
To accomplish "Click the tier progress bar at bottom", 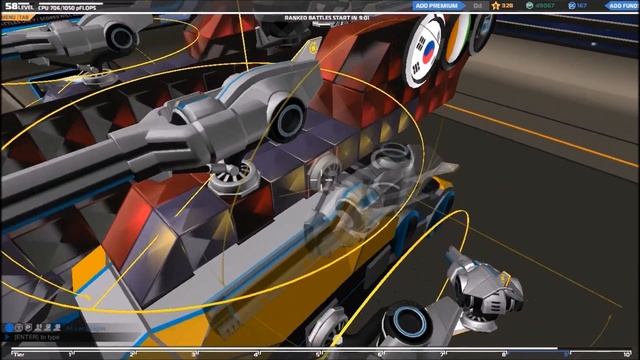I will (x=321, y=349).
